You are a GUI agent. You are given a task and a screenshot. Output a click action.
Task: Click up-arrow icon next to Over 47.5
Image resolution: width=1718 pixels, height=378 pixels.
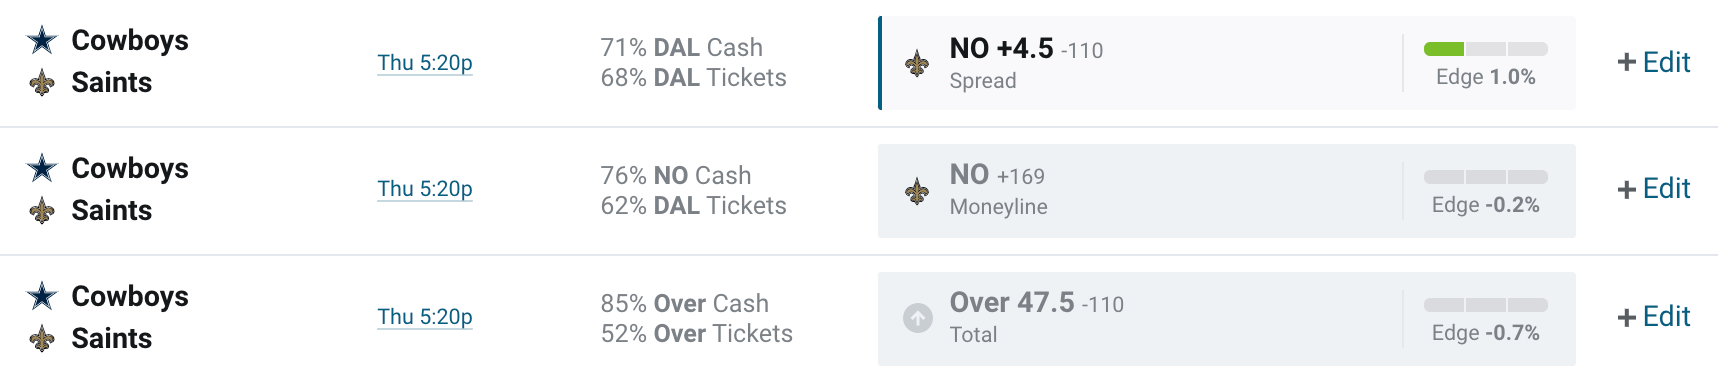(x=917, y=318)
